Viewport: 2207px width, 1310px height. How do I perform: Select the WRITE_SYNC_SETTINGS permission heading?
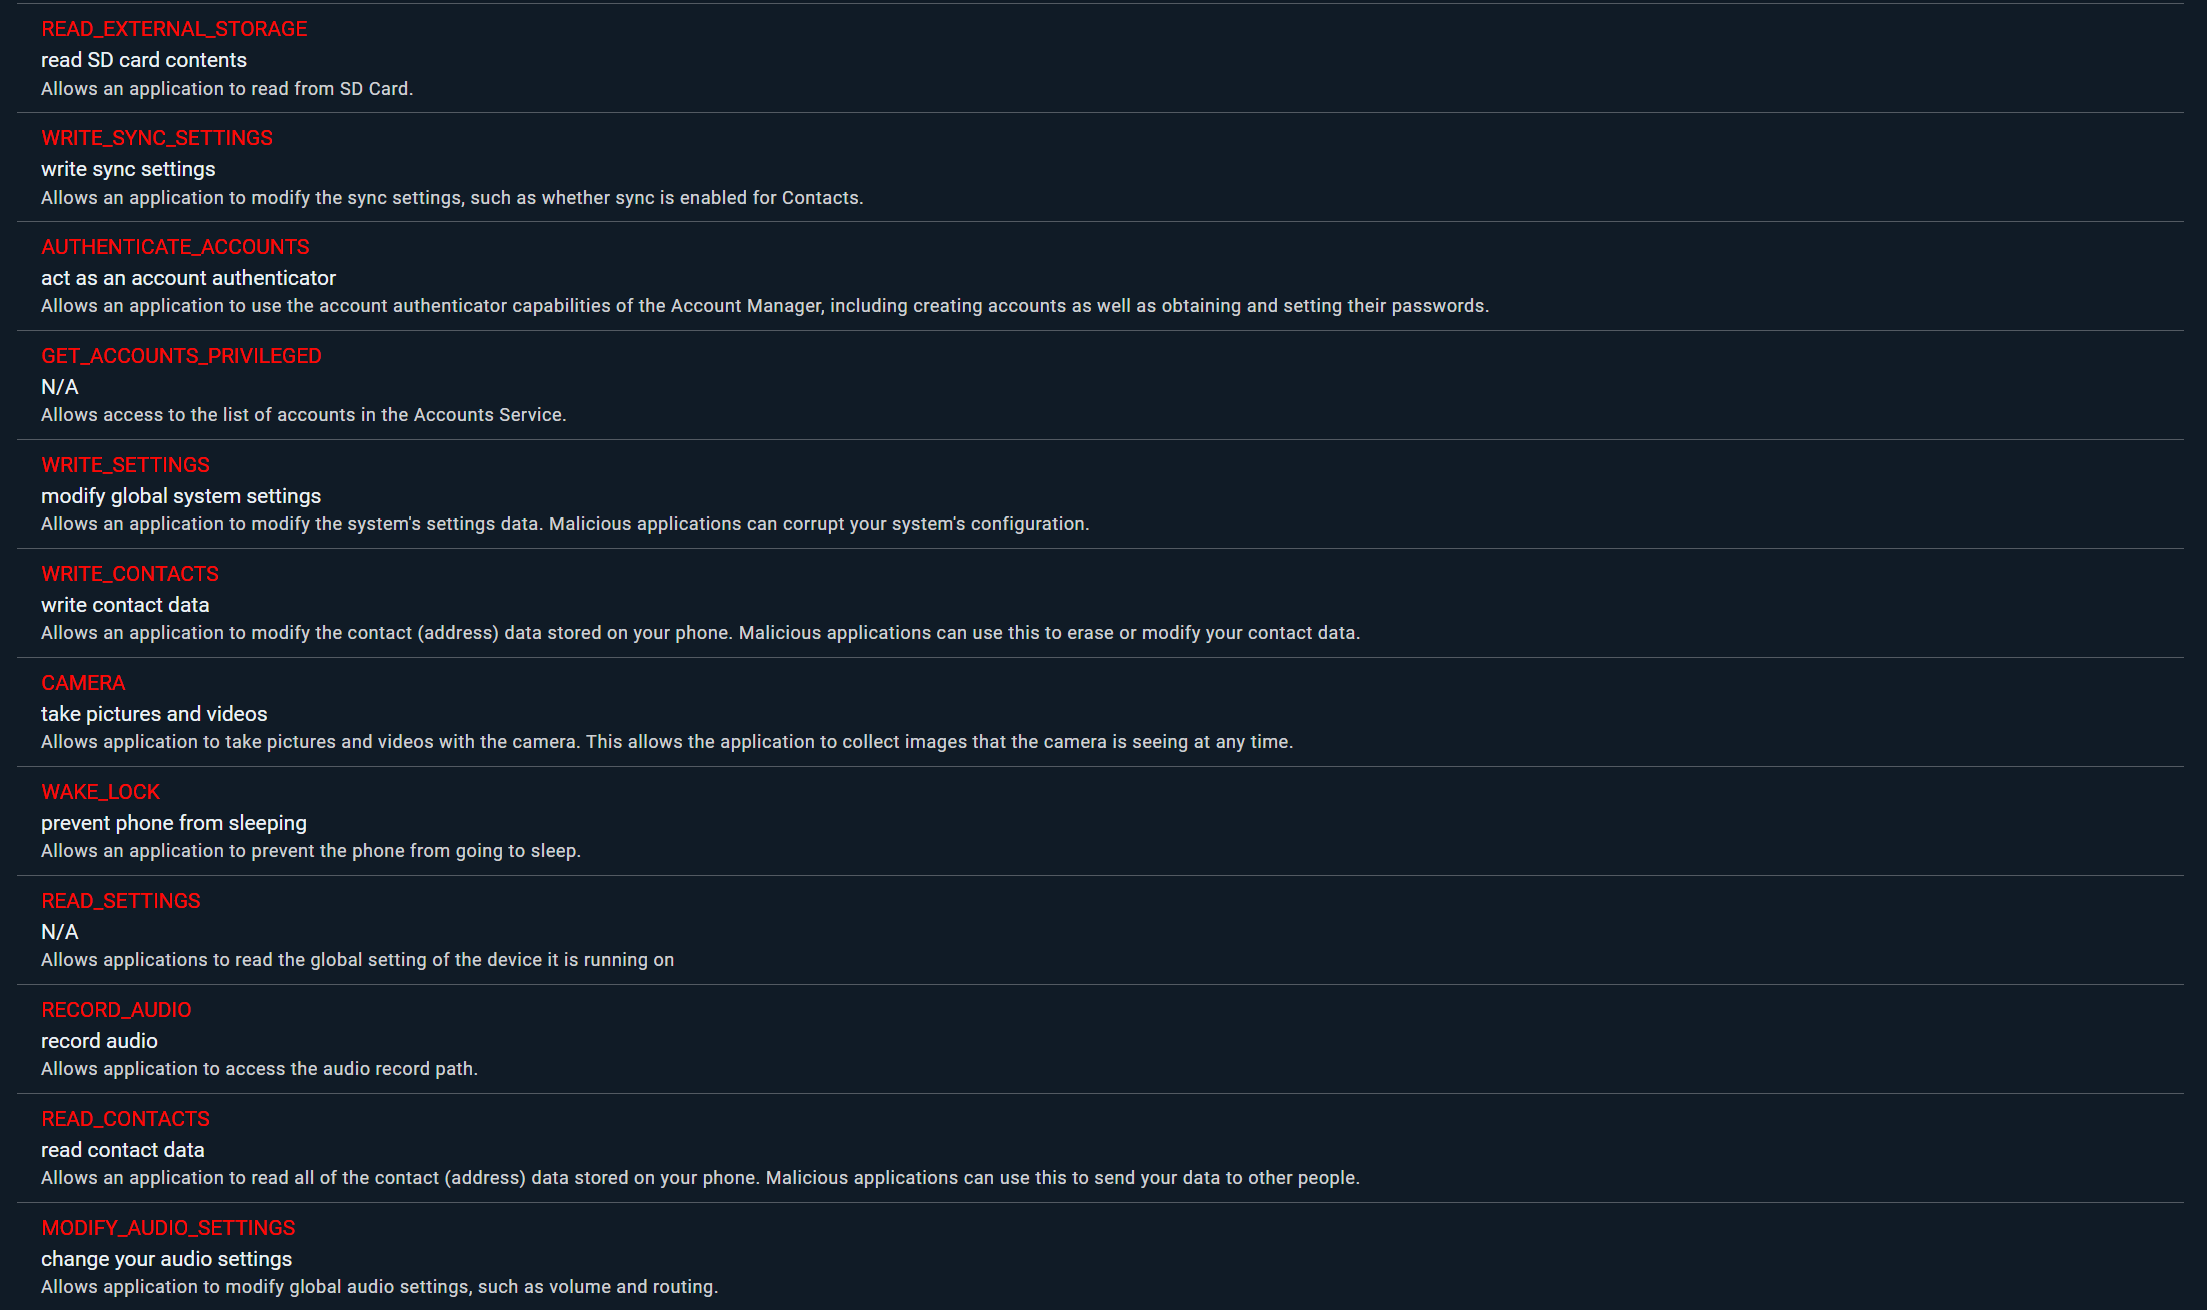click(x=157, y=138)
